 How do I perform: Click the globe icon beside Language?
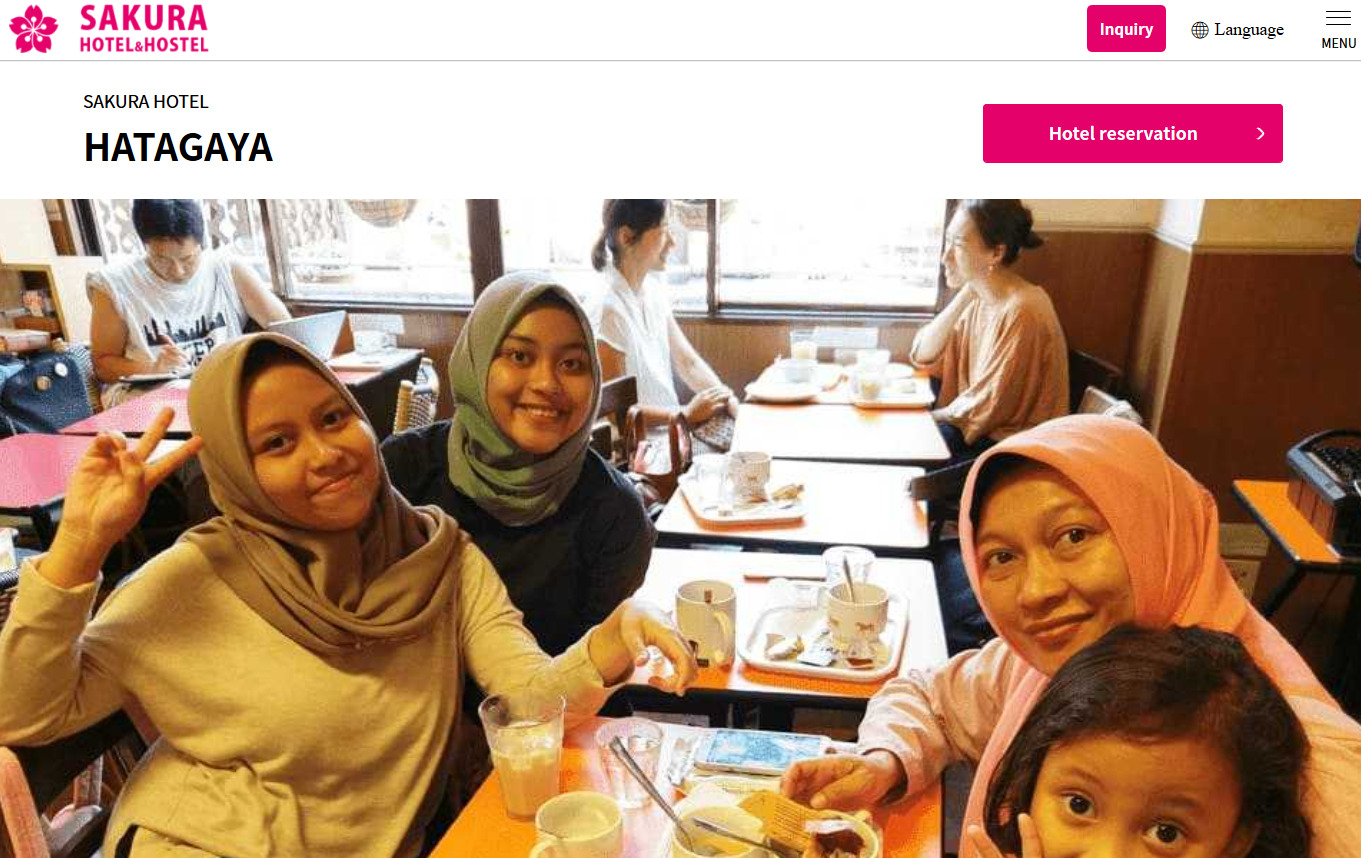(1200, 30)
